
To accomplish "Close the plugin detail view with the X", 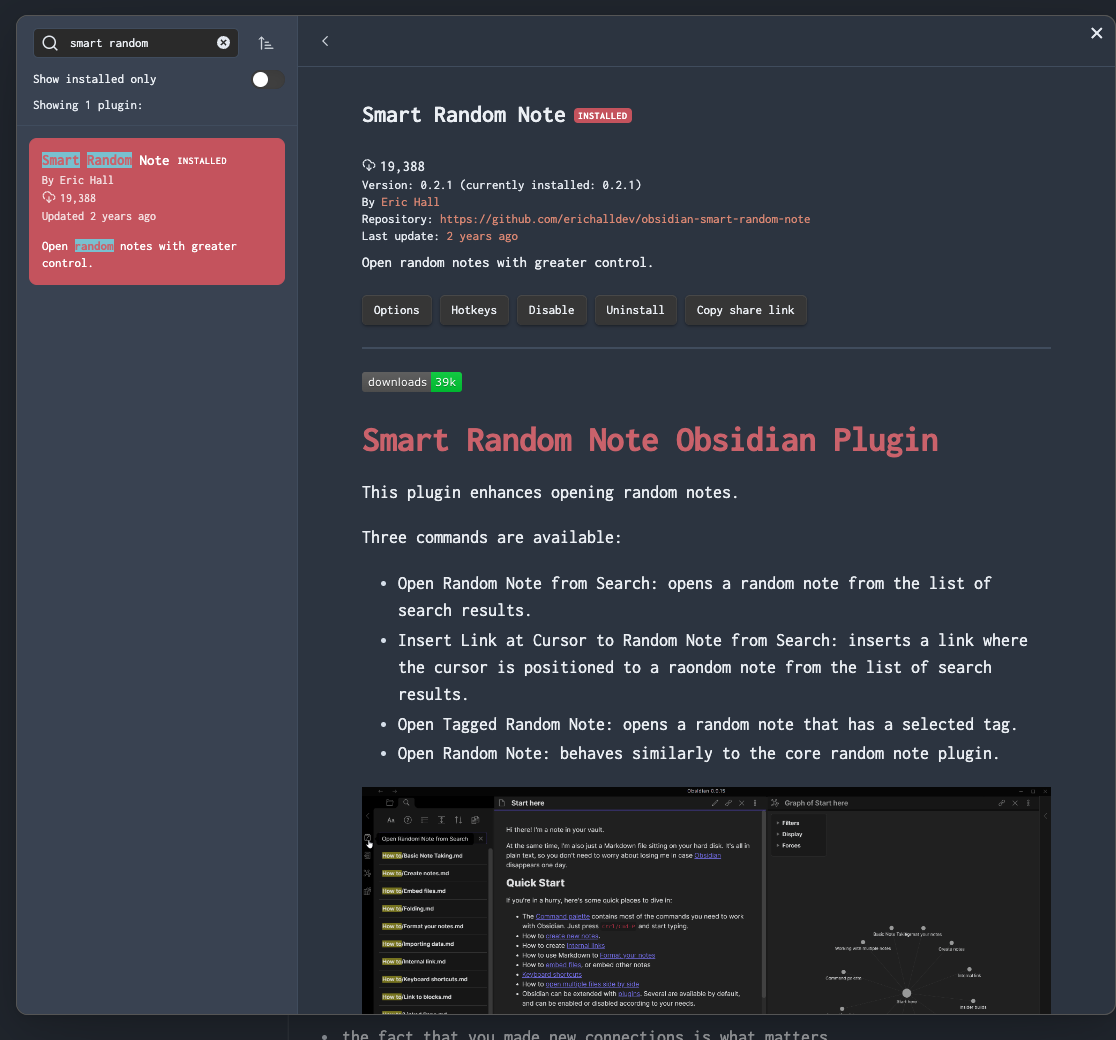I will 1096,33.
